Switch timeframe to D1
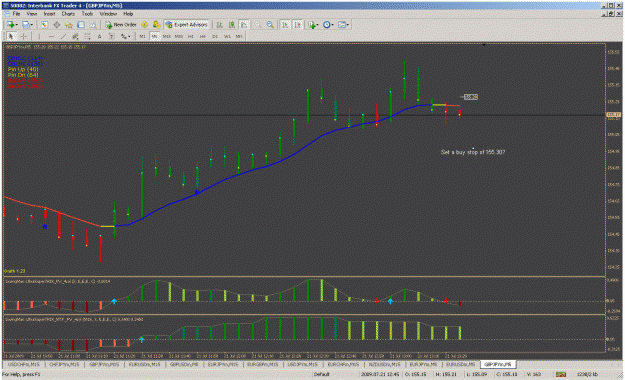The image size is (625, 380). point(215,36)
